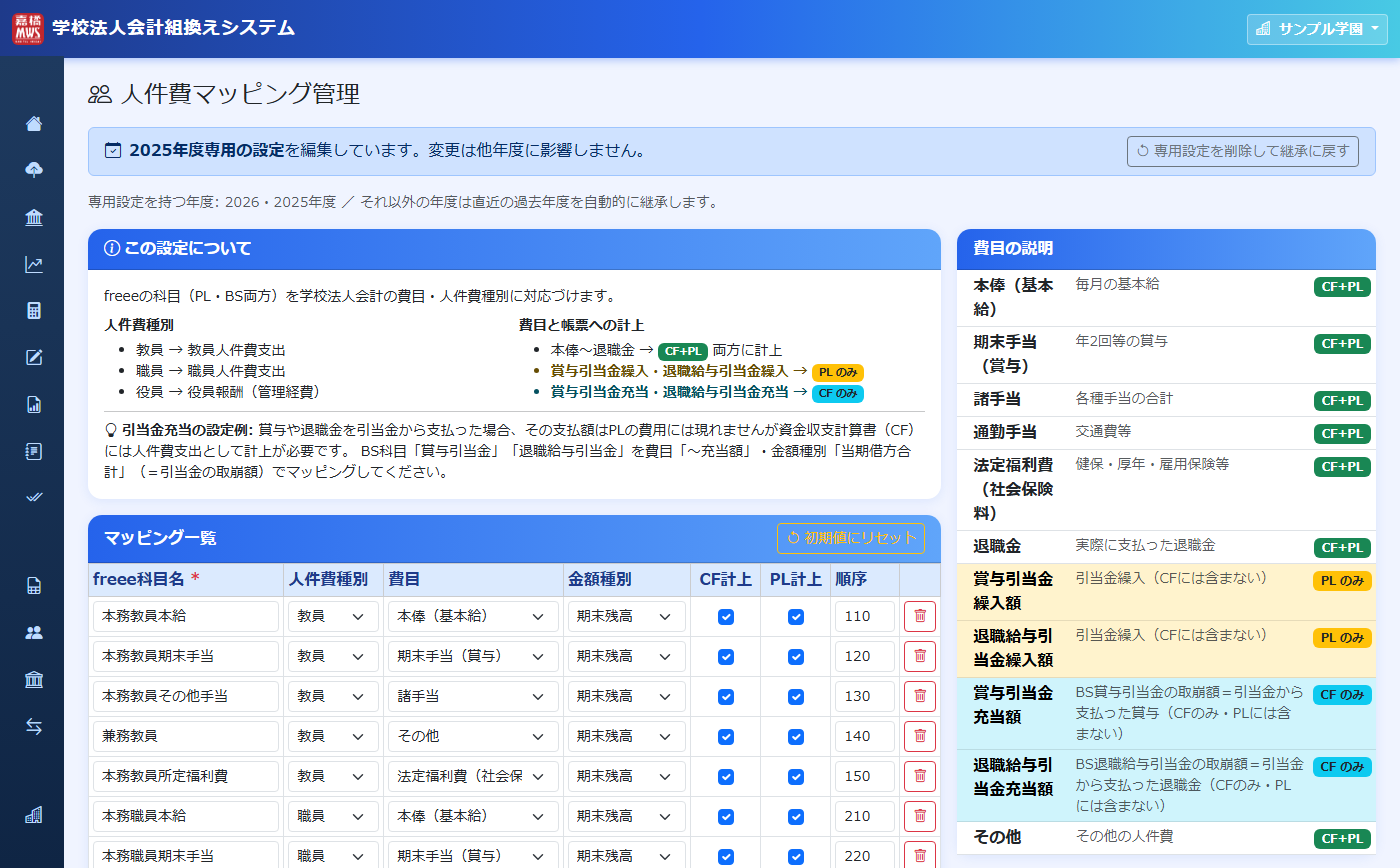Click the 順序 column header
Image resolution: width=1400 pixels, height=868 pixels.
(865, 579)
